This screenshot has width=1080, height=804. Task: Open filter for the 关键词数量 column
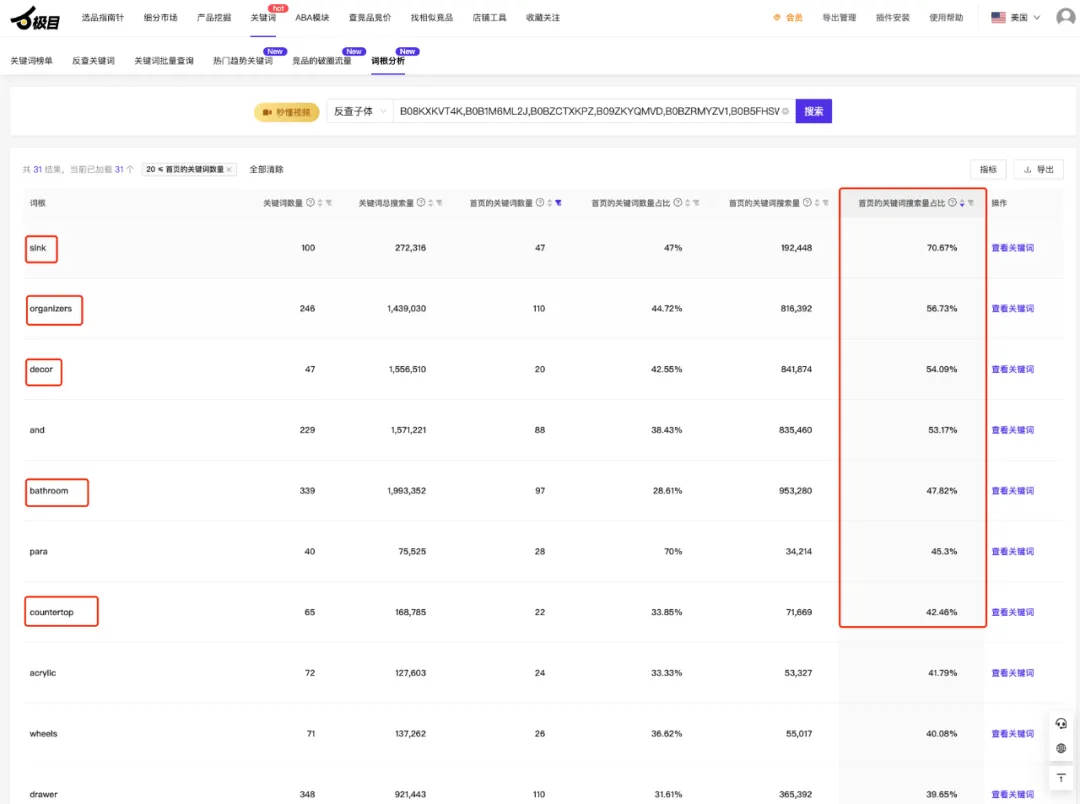[x=329, y=203]
